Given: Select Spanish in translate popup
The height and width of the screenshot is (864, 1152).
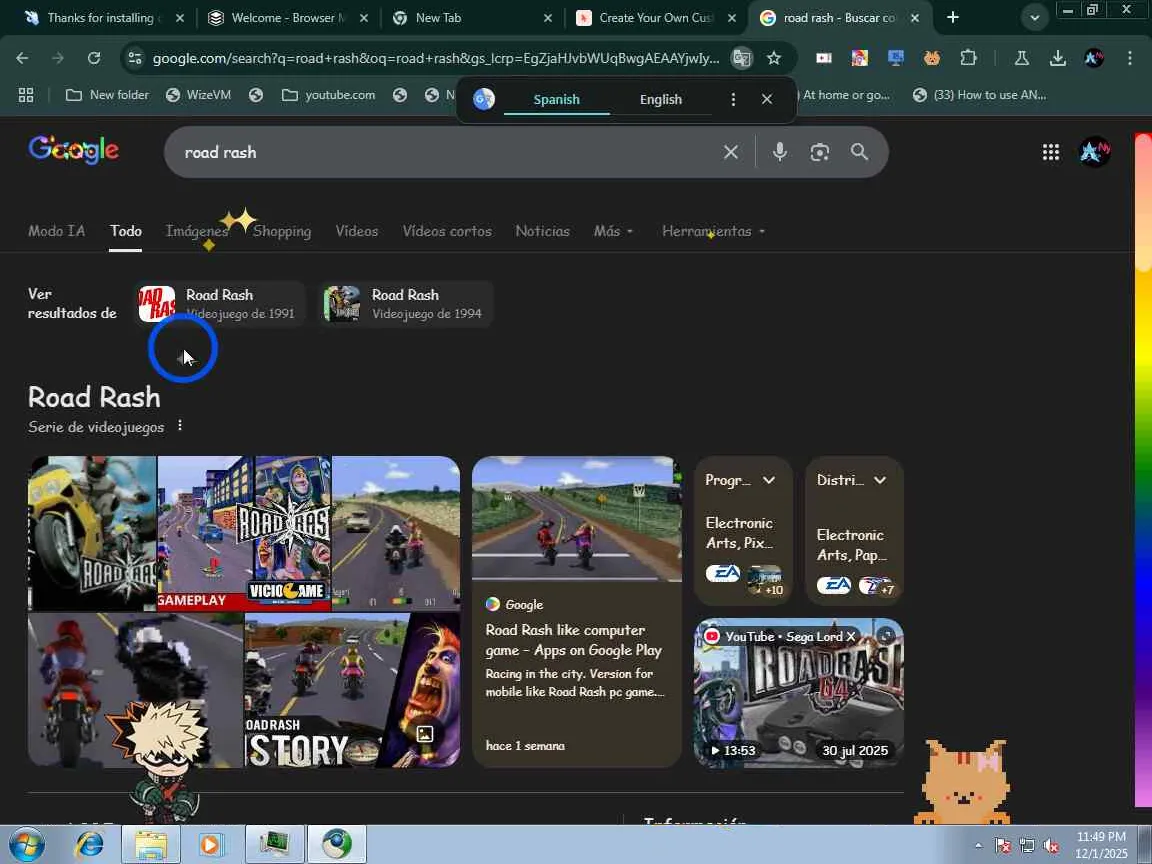Looking at the screenshot, I should pyautogui.click(x=556, y=99).
